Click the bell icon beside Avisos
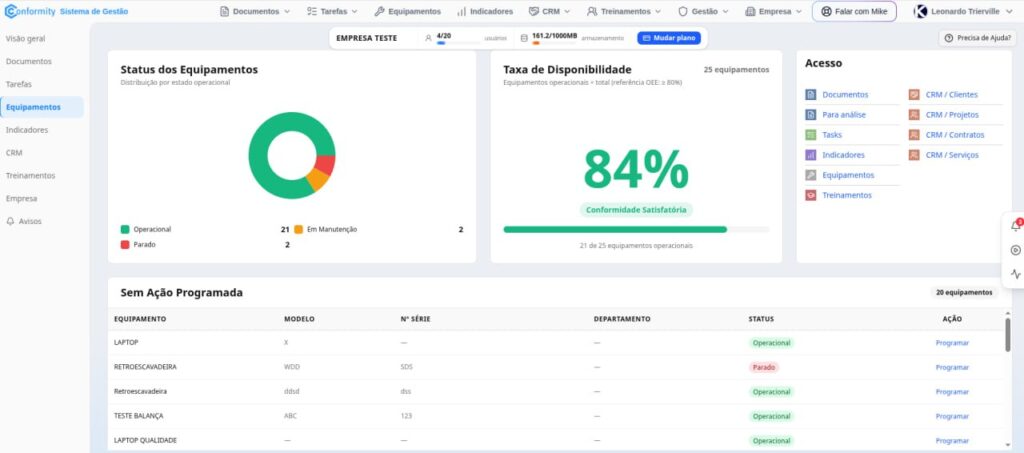 click(x=10, y=221)
